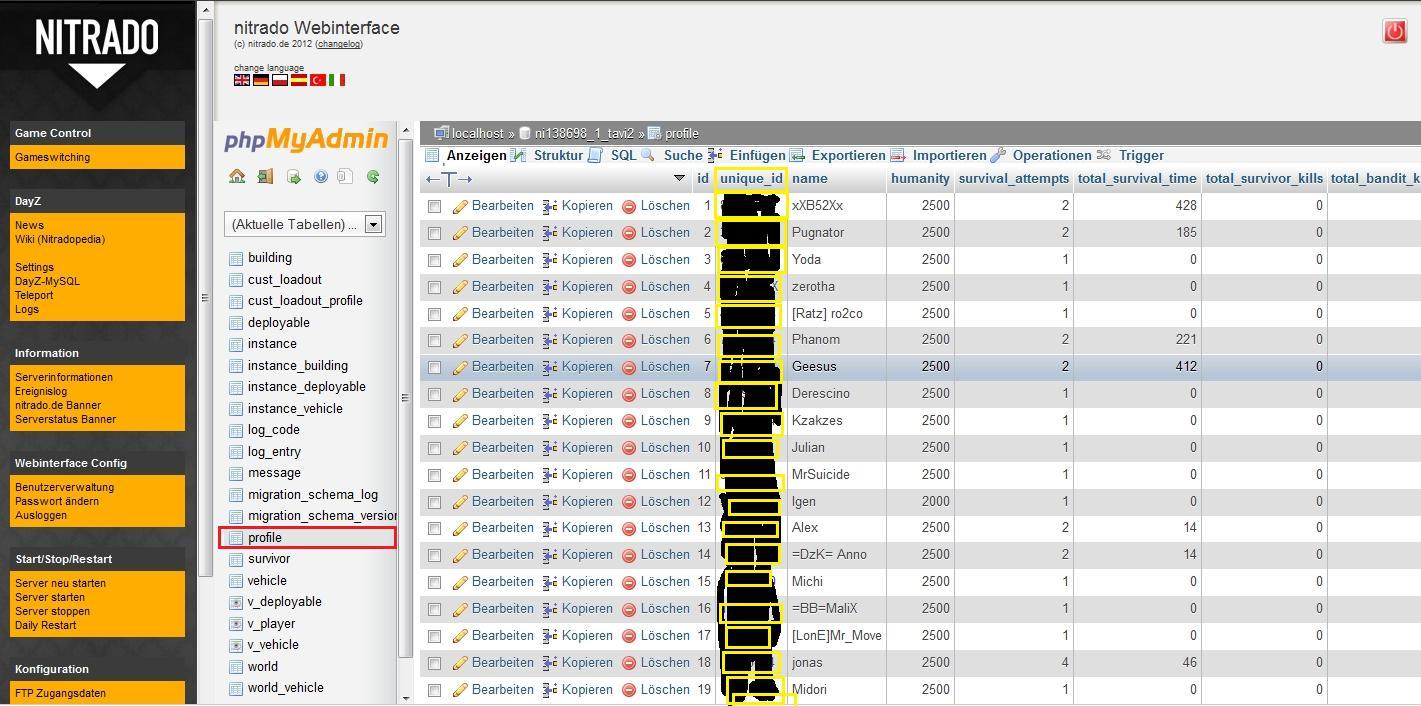Viewport: 1421px width, 706px height.
Task: Switch language using the Spanish flag
Action: [298, 80]
